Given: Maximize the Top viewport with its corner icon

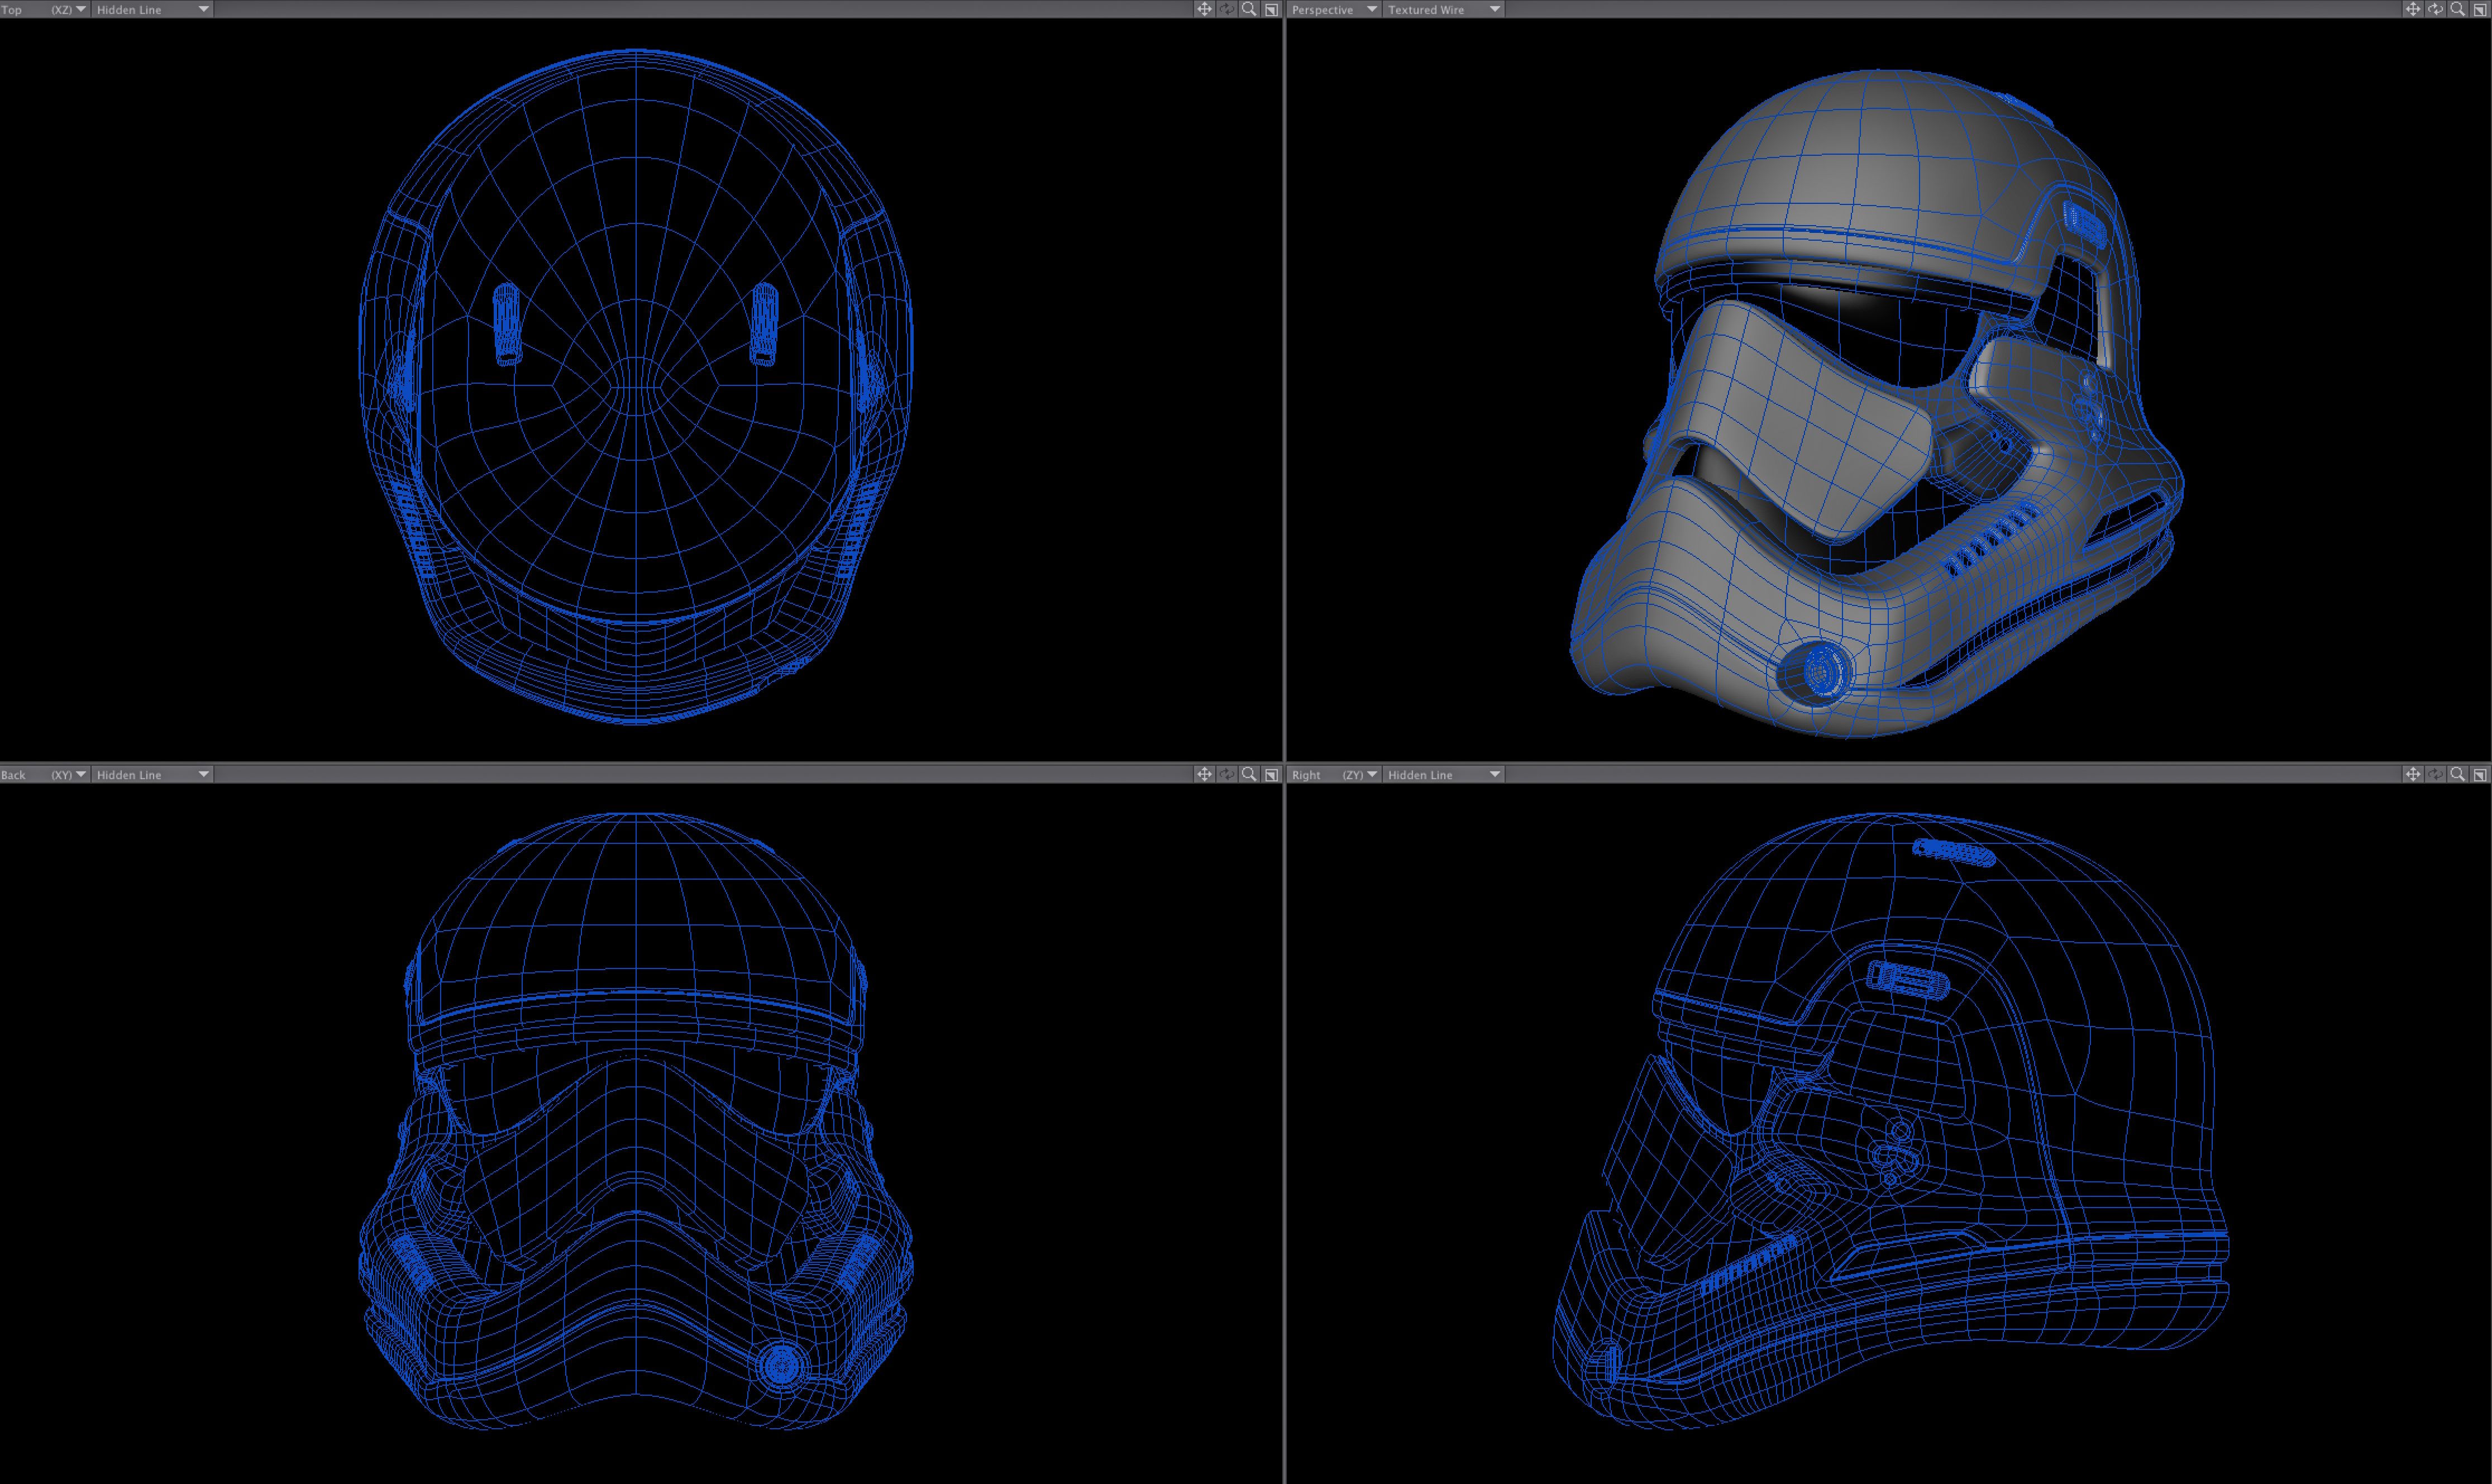Looking at the screenshot, I should (x=1272, y=9).
